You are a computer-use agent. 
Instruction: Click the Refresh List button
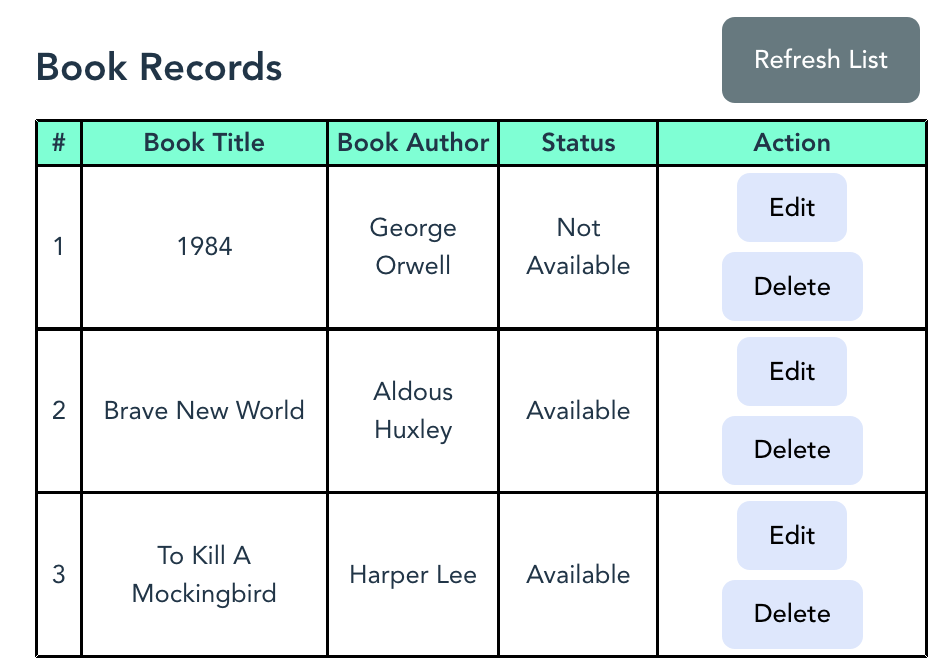820,60
